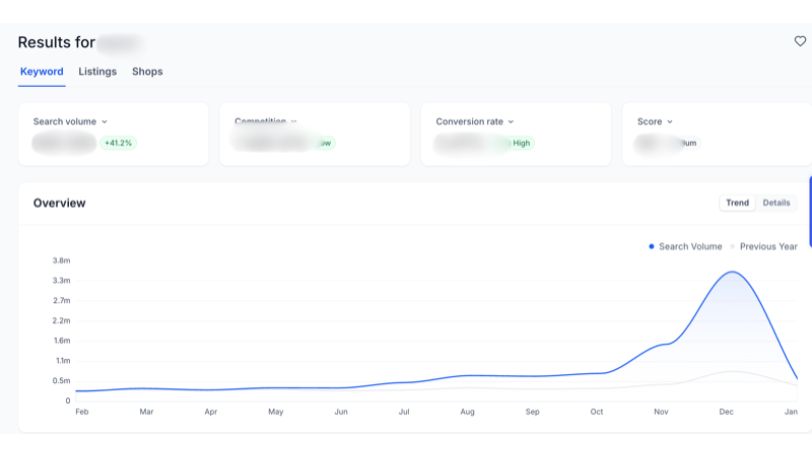This screenshot has width=812, height=457.
Task: Click the Search volume metric card
Action: coord(113,133)
